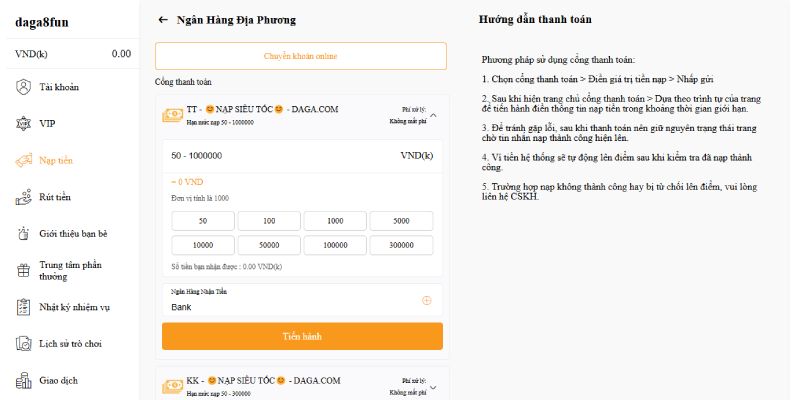Image resolution: width=800 pixels, height=400 pixels.
Task: Open the Tài khoản account icon
Action: (23, 87)
